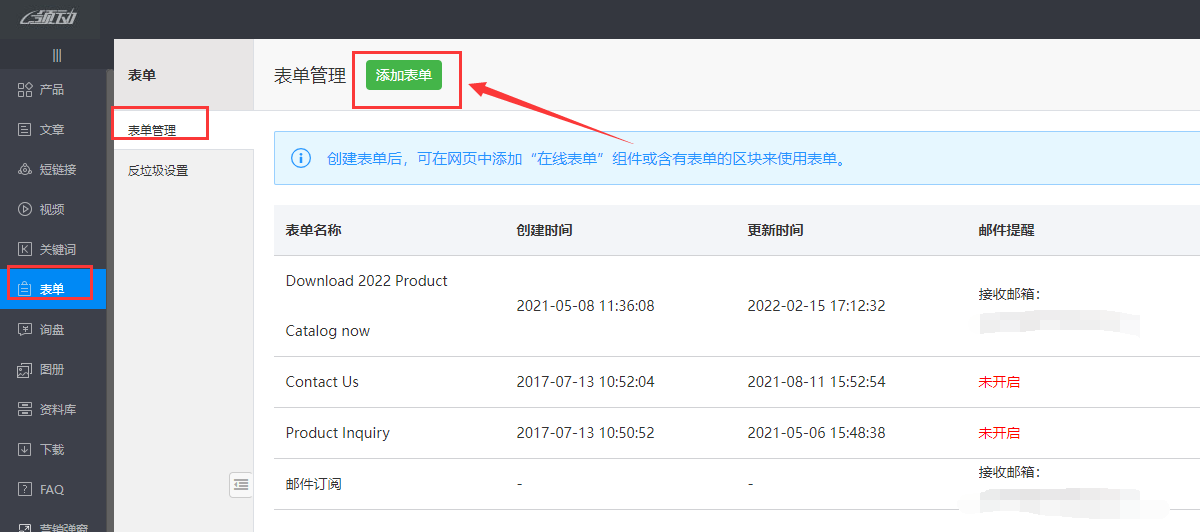The image size is (1200, 532).
Task: Collapse the submenu panel with the indent icon
Action: tap(241, 484)
